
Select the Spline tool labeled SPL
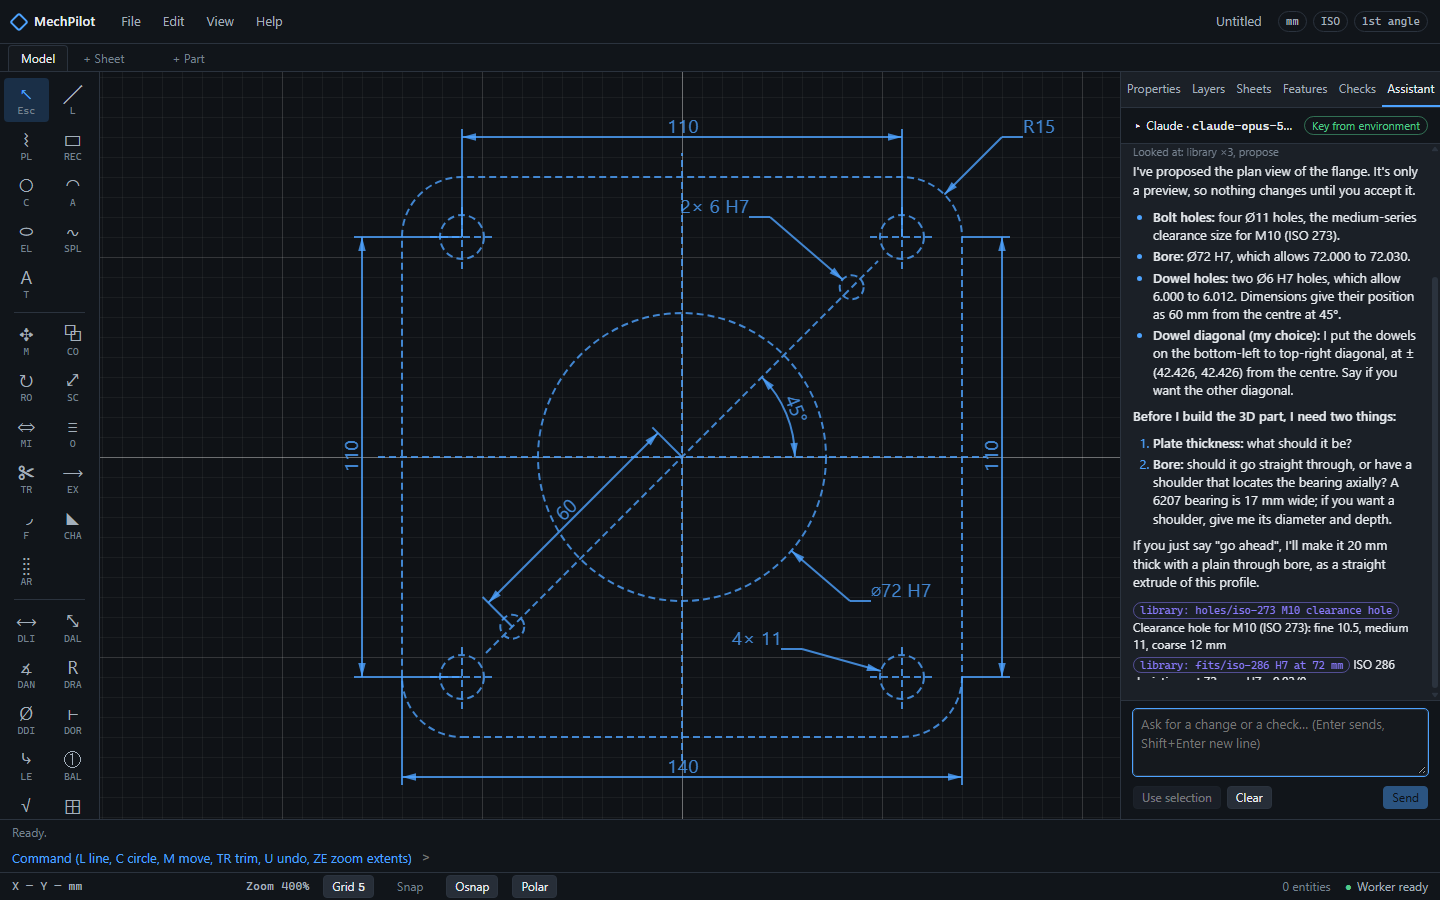click(73, 238)
